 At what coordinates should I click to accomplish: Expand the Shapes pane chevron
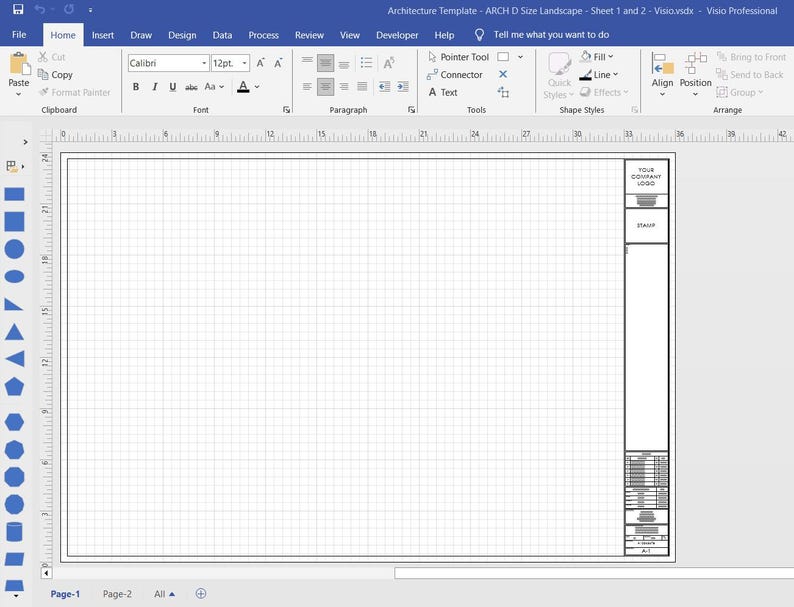click(25, 142)
